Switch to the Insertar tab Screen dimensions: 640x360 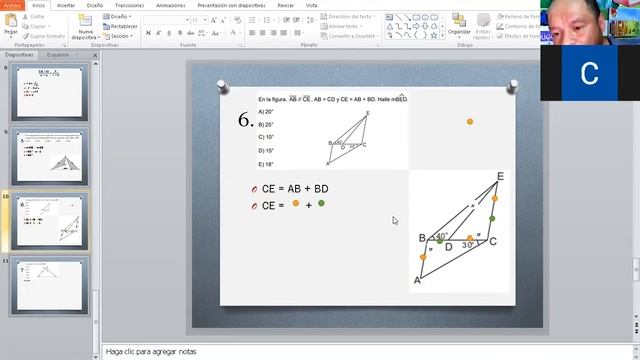pyautogui.click(x=66, y=5)
